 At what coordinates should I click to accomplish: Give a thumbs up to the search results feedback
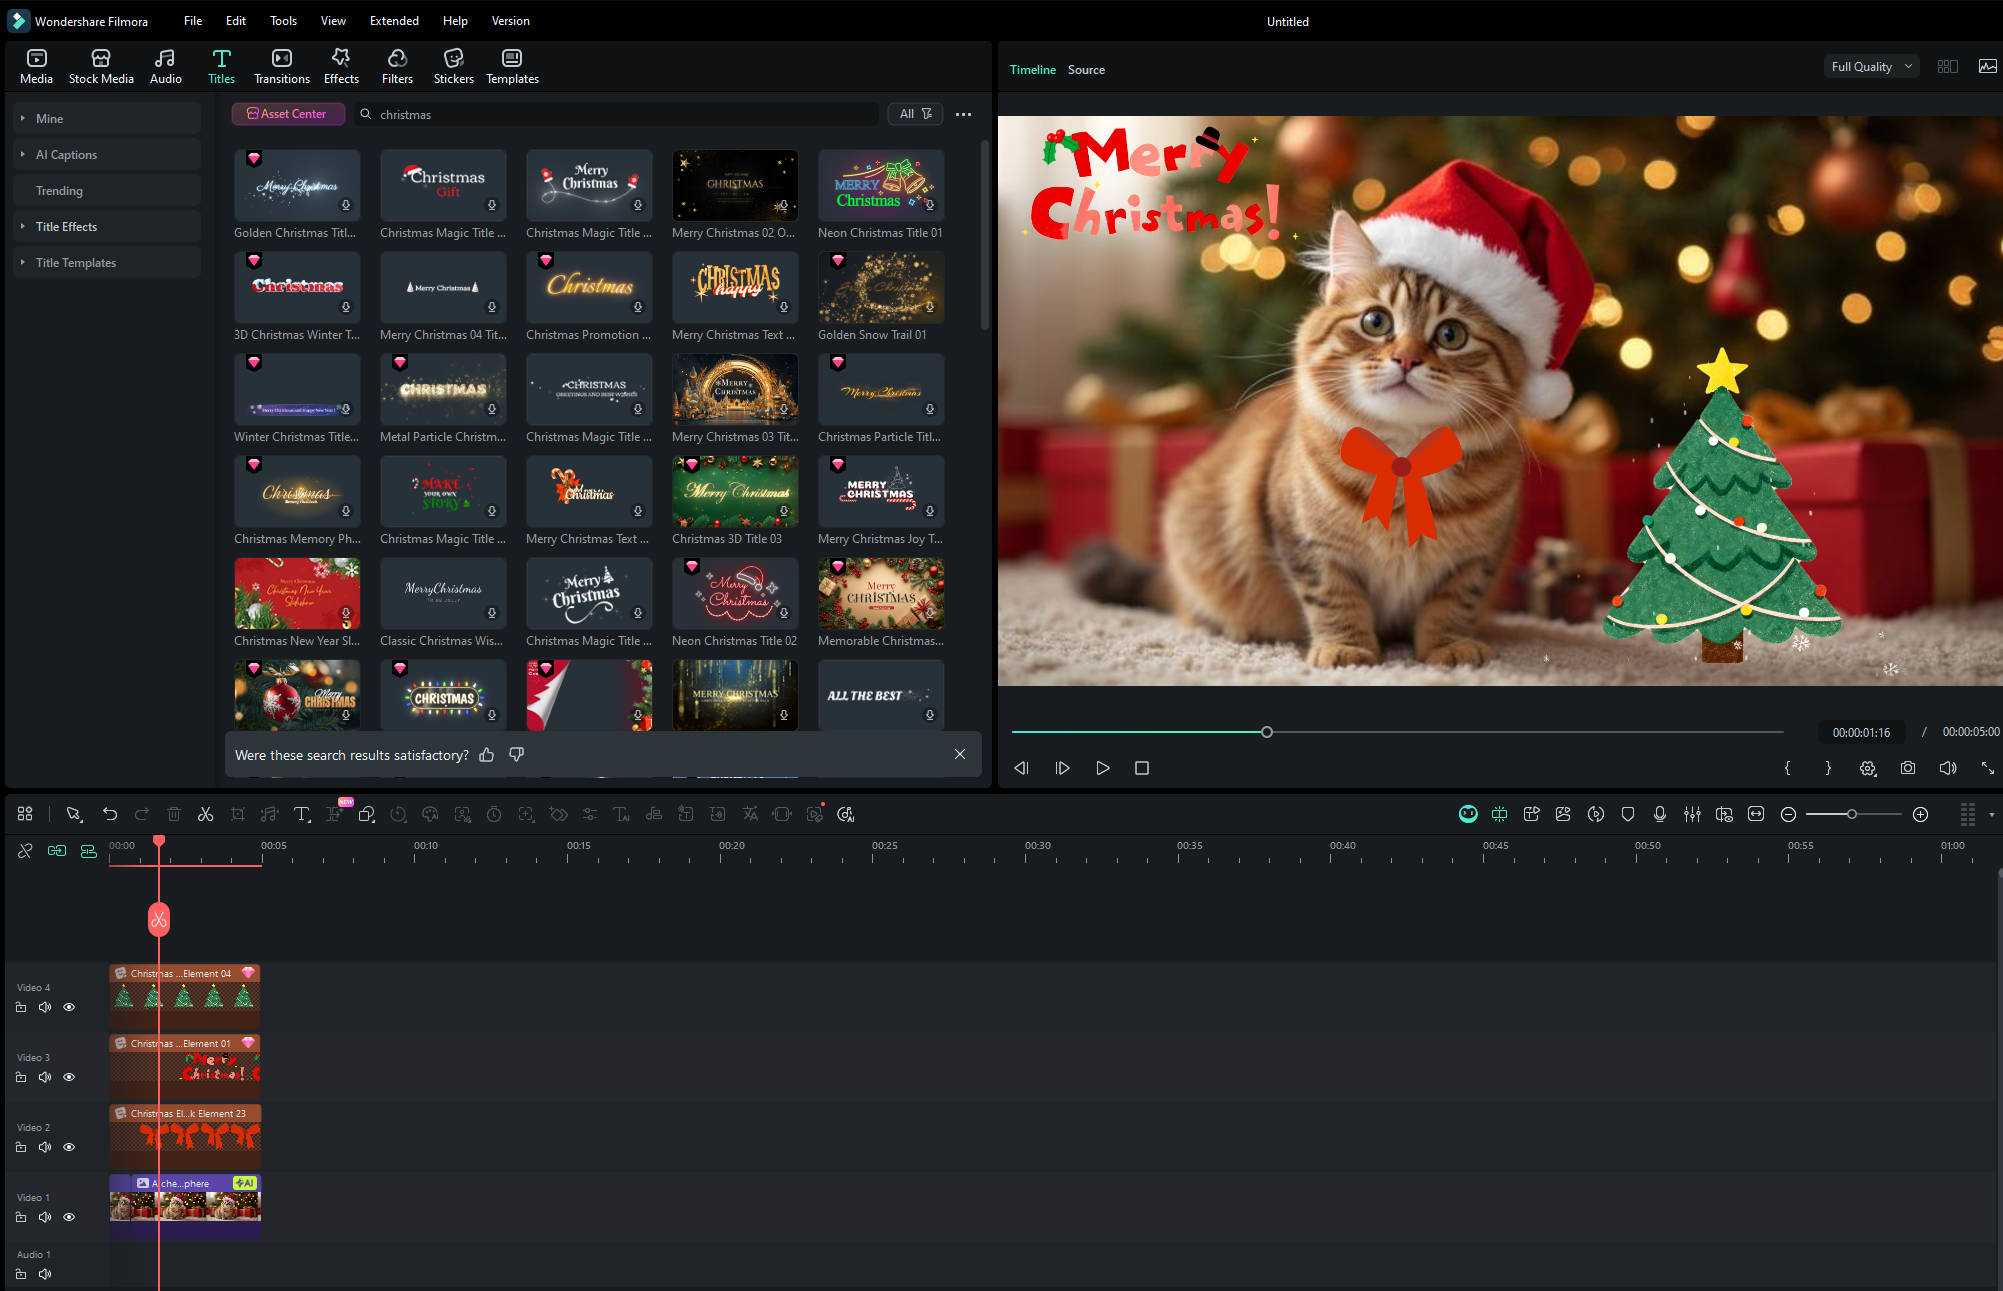pos(487,754)
